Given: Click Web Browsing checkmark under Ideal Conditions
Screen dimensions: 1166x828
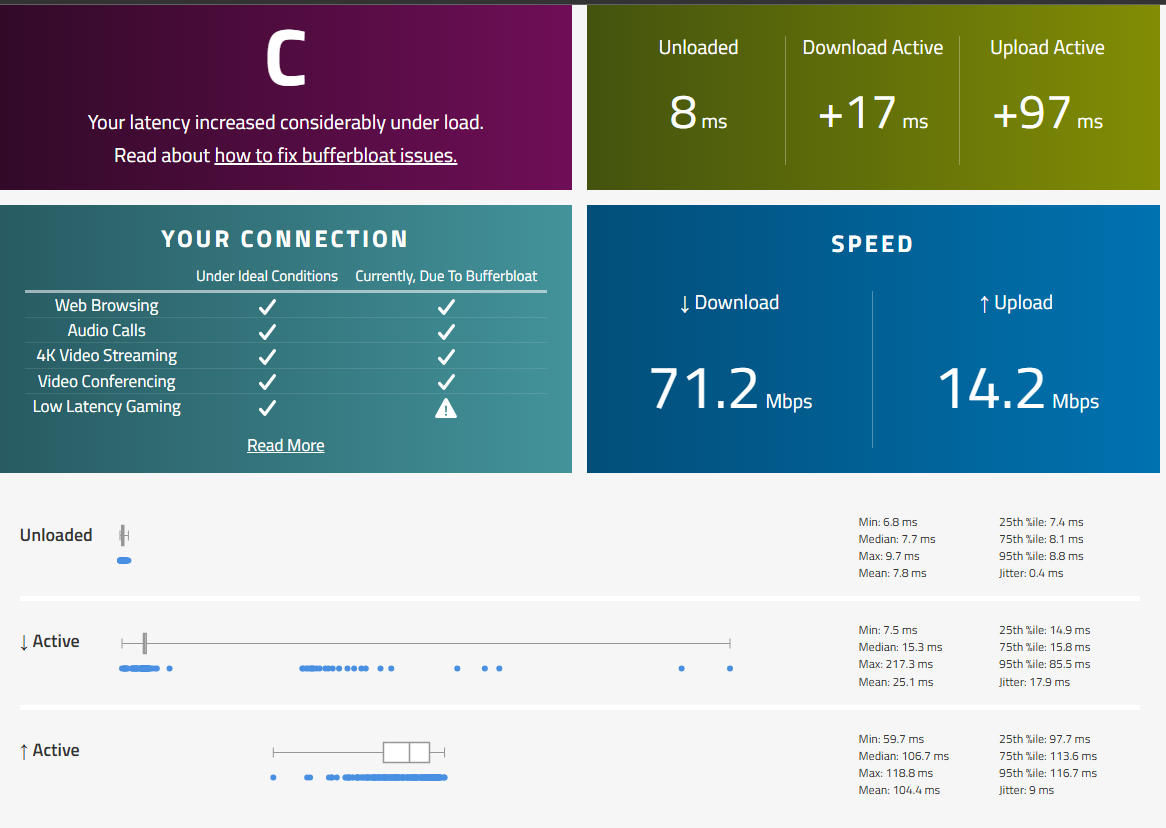Looking at the screenshot, I should 267,306.
